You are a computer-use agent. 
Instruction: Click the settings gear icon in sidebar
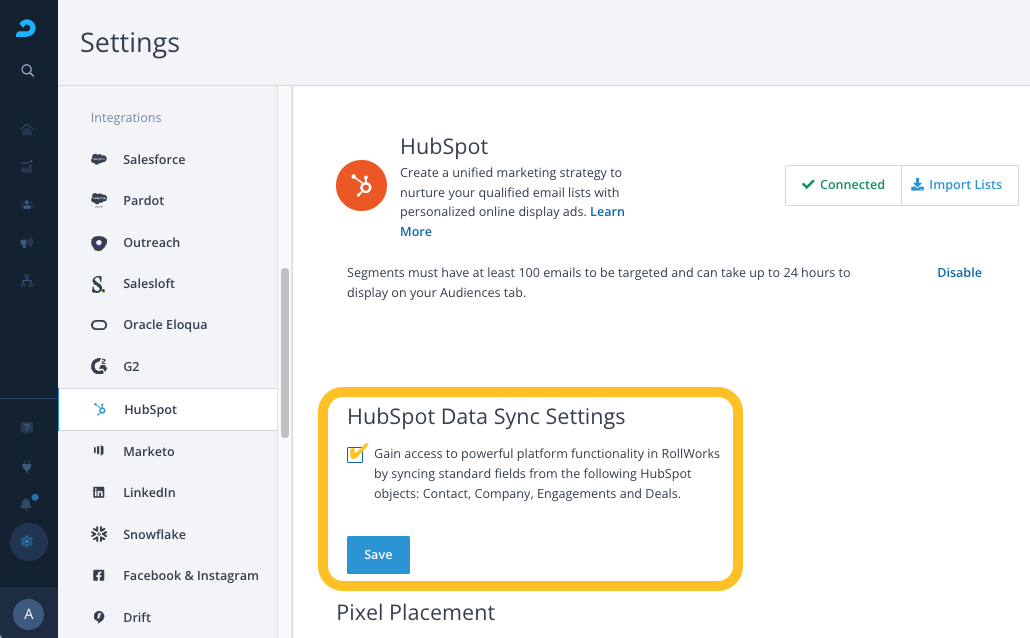point(27,542)
